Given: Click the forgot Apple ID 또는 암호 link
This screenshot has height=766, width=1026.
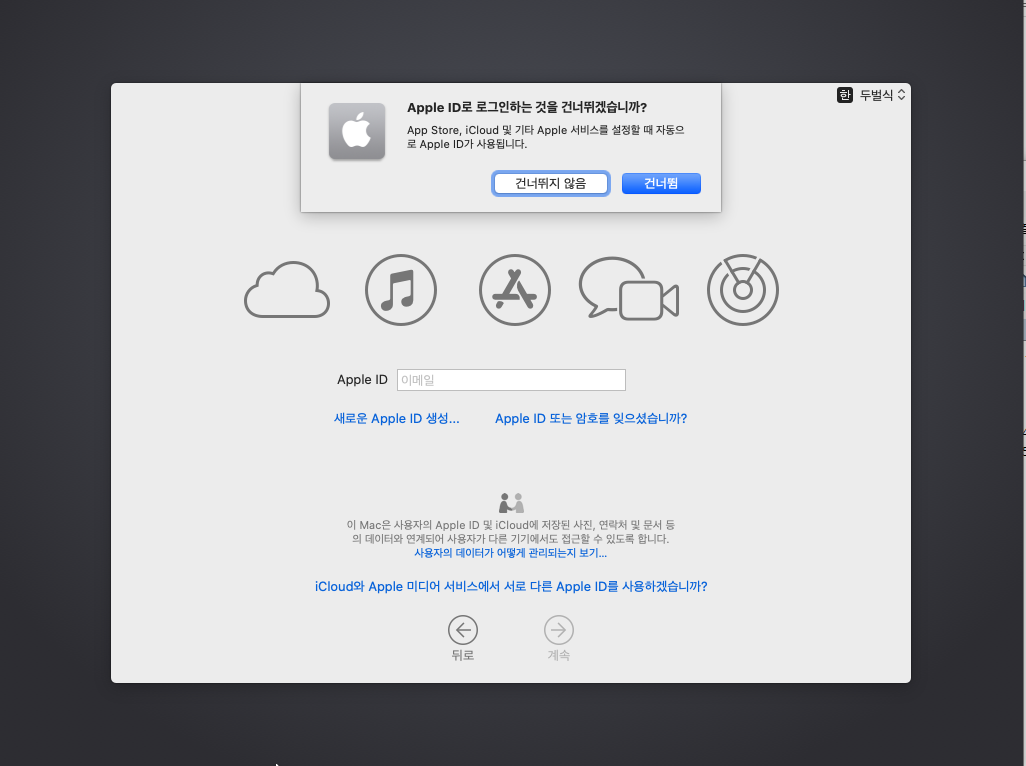Looking at the screenshot, I should [591, 419].
